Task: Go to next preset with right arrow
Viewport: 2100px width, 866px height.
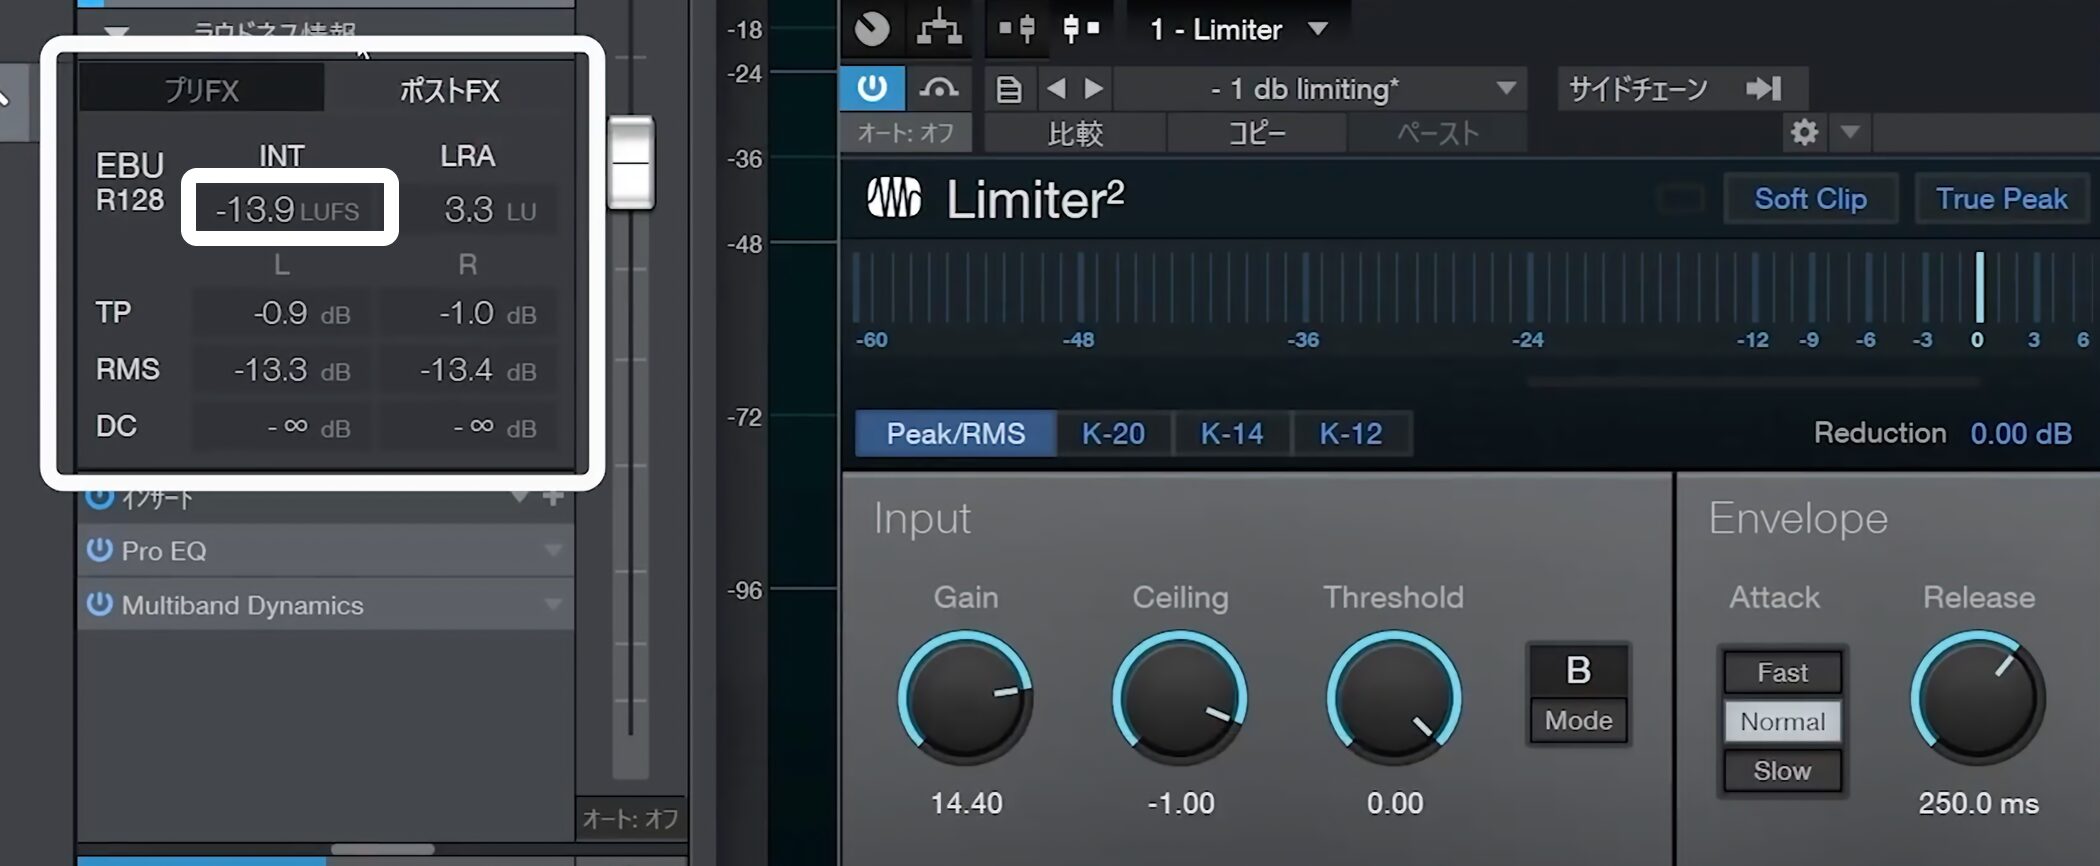Action: [x=1094, y=89]
